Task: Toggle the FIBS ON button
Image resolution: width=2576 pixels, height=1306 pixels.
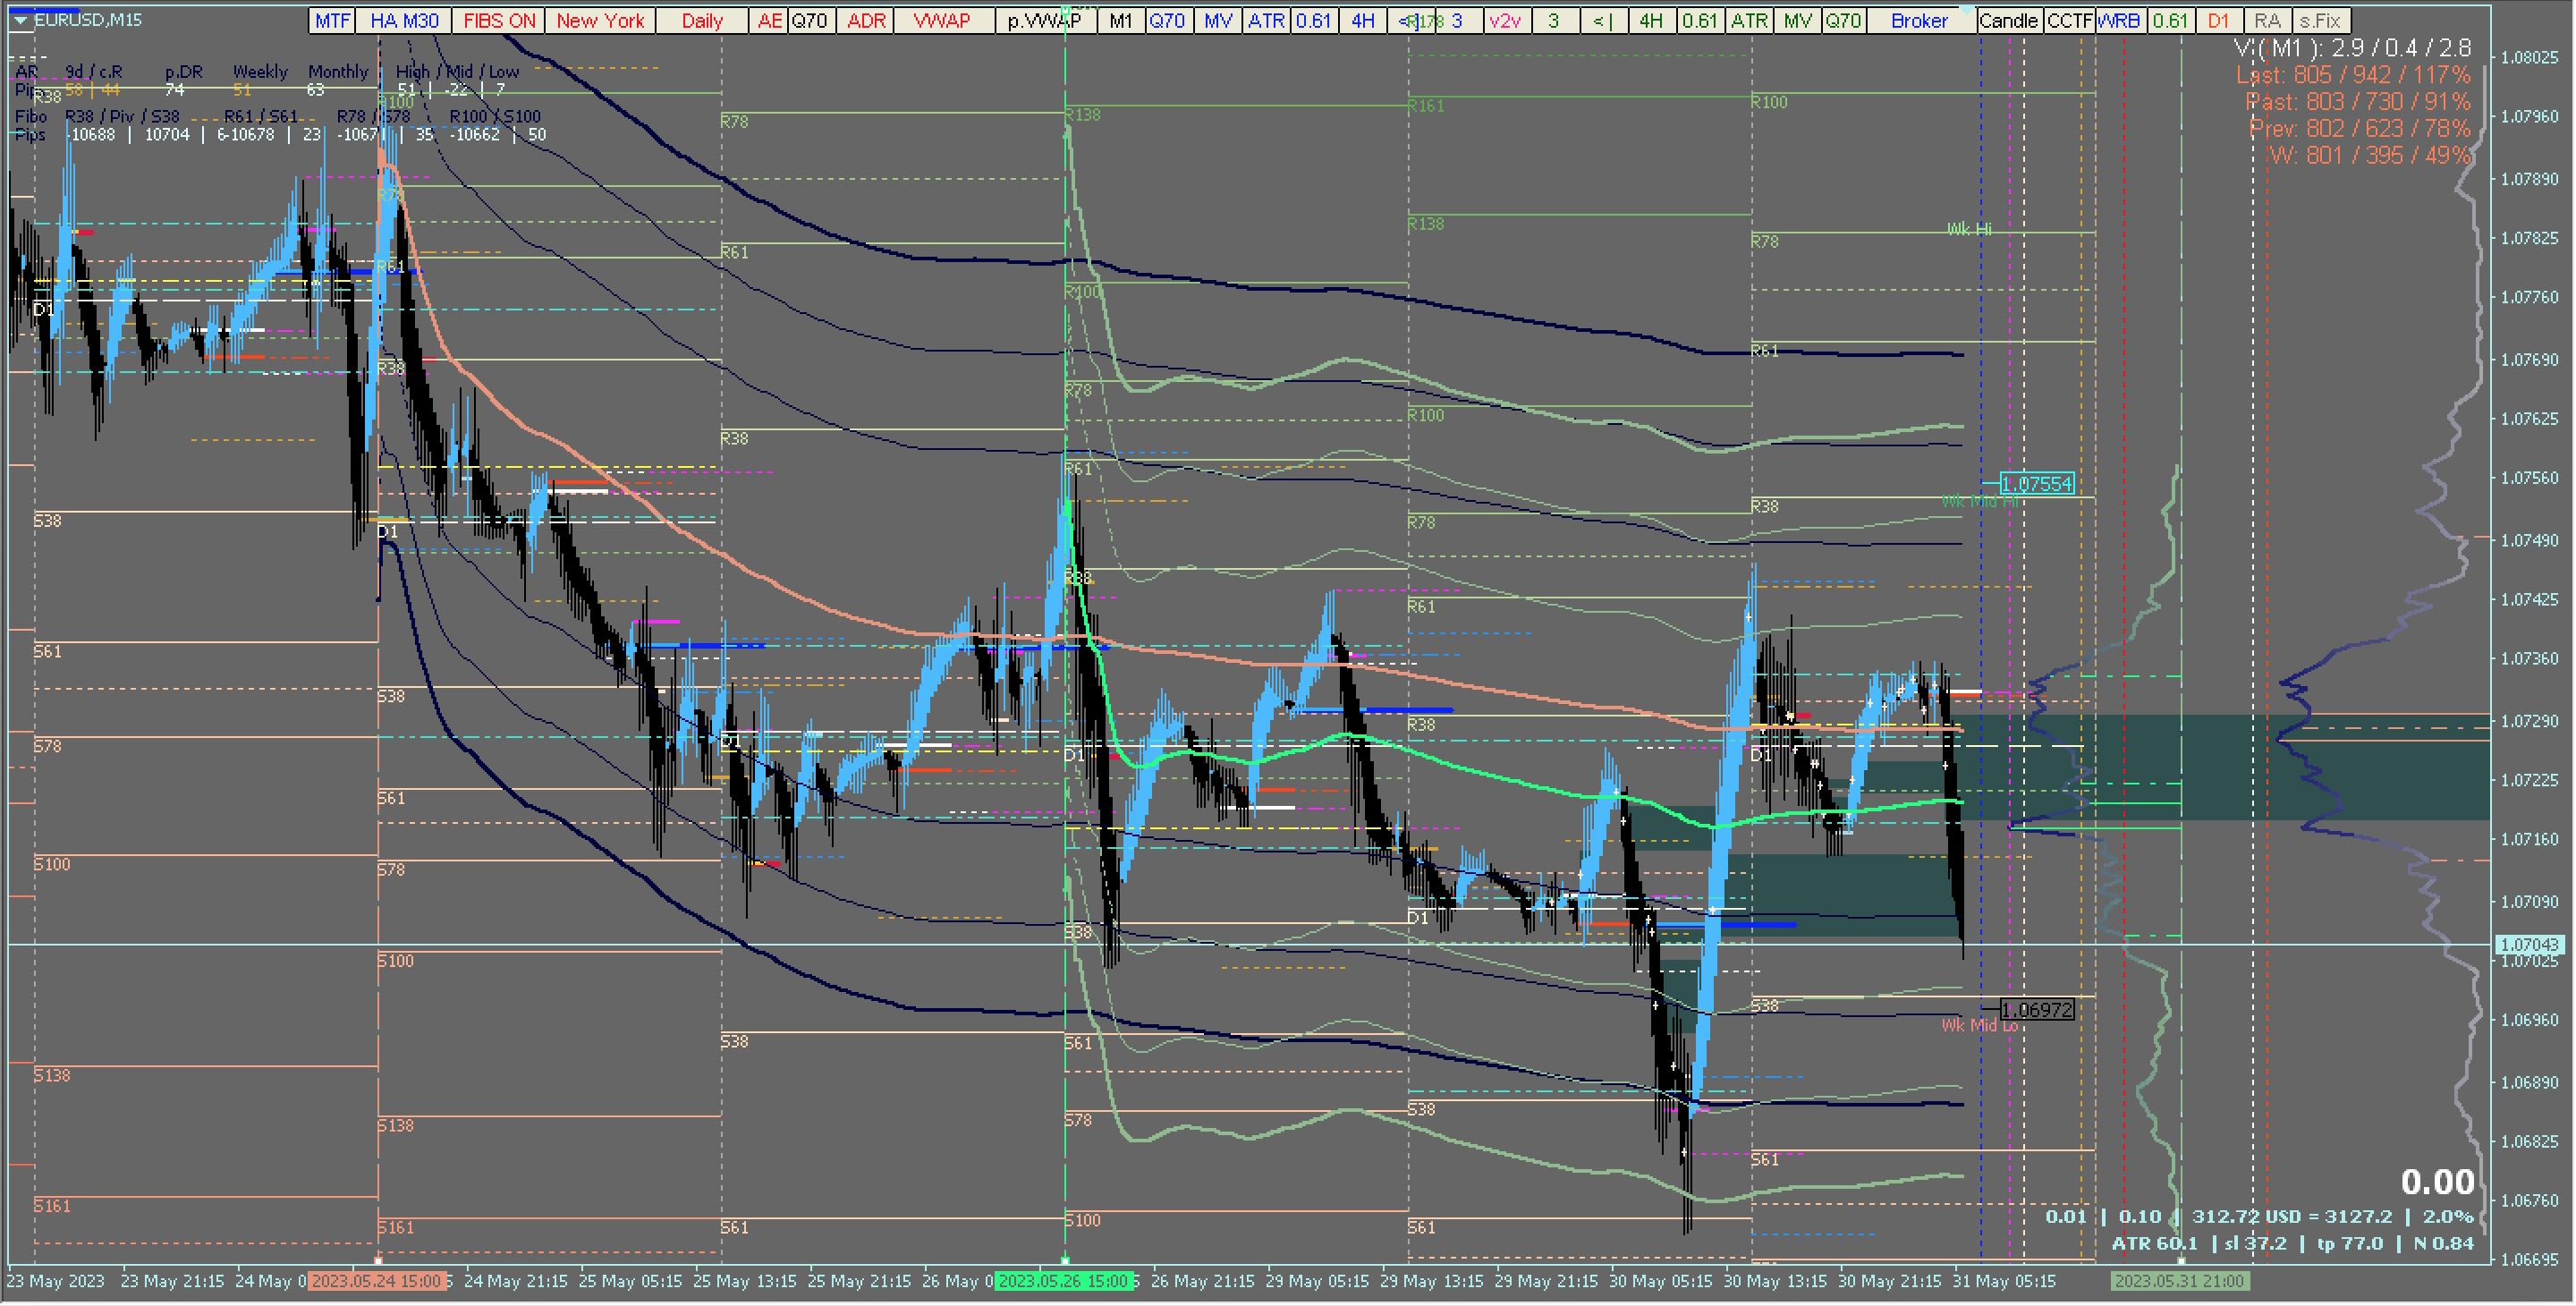Action: point(498,21)
